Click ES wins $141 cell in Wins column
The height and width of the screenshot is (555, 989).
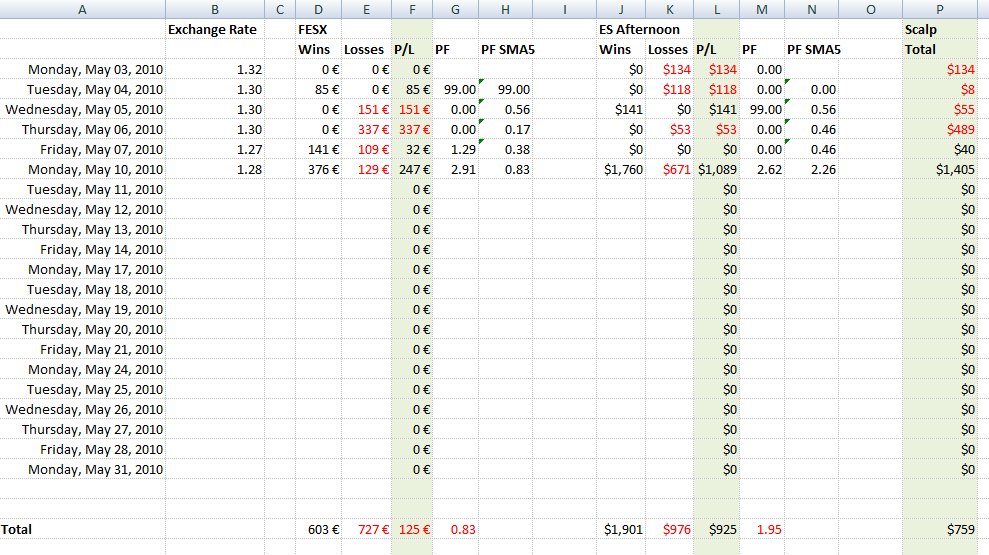[621, 109]
